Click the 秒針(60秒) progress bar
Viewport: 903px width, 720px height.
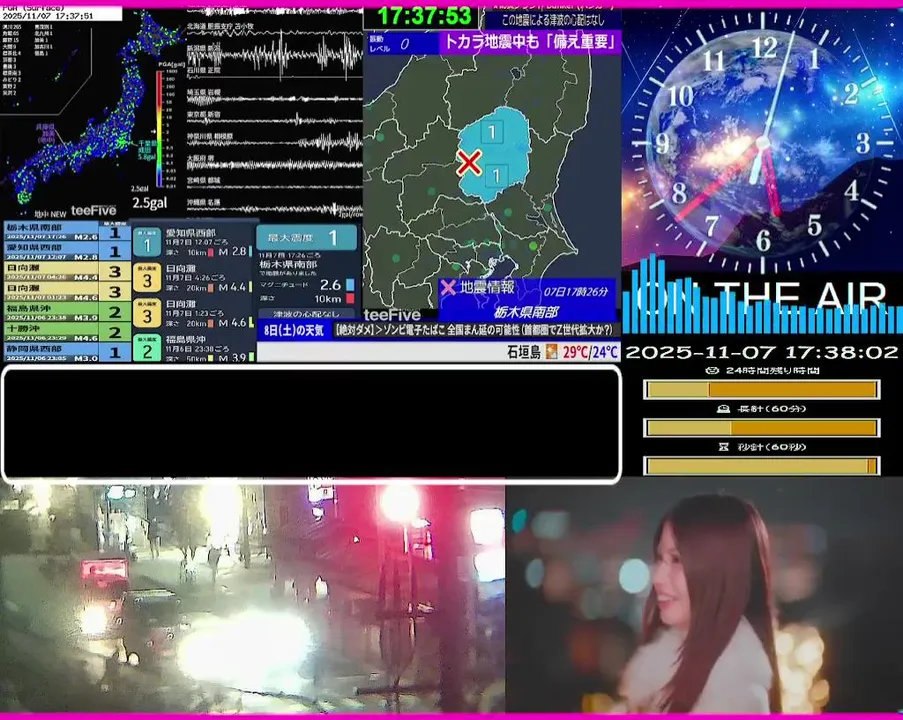point(761,465)
